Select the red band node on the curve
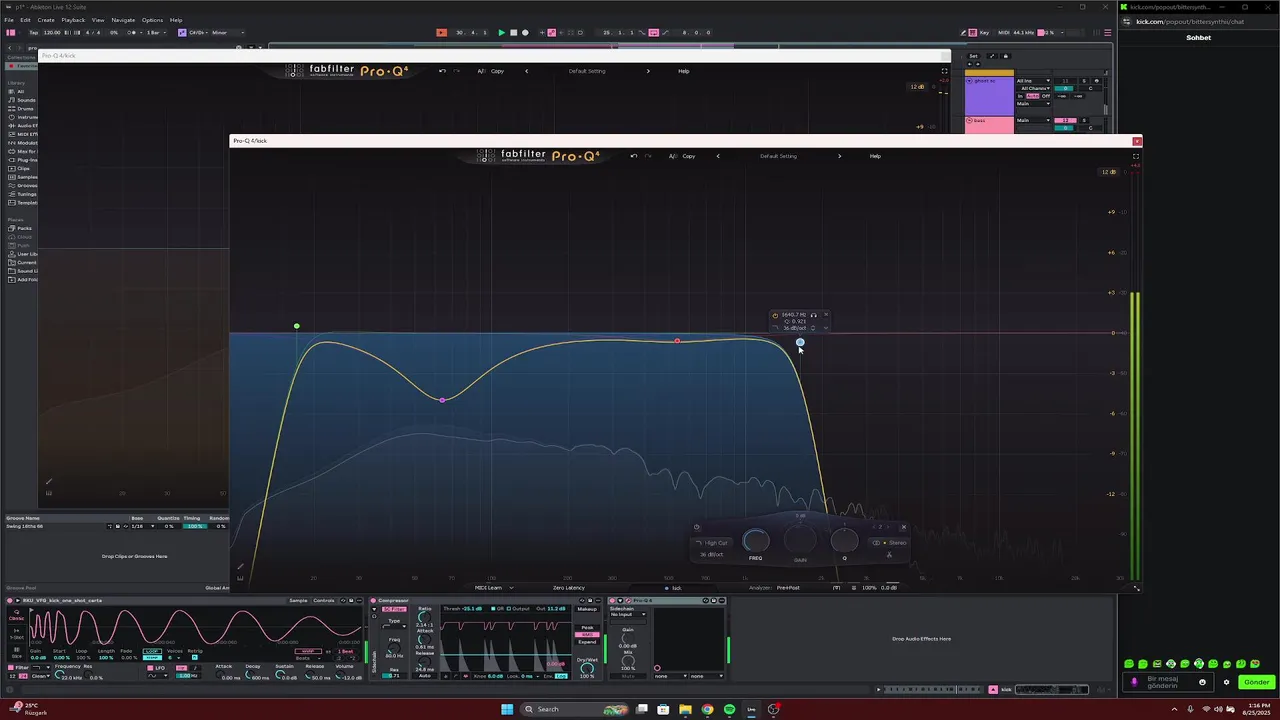Screen dimensions: 1280x720 click(x=677, y=341)
